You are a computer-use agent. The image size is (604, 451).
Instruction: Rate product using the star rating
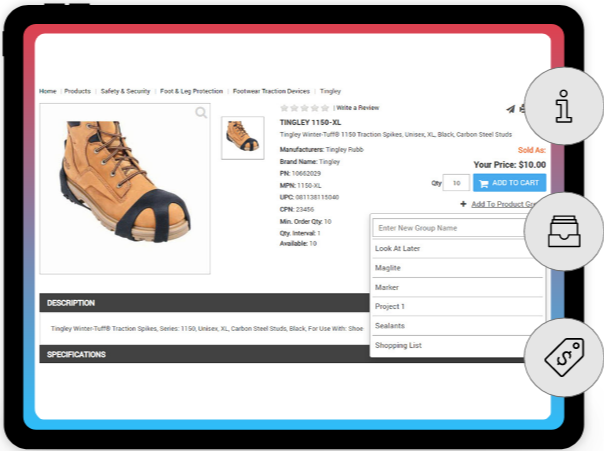pyautogui.click(x=304, y=108)
